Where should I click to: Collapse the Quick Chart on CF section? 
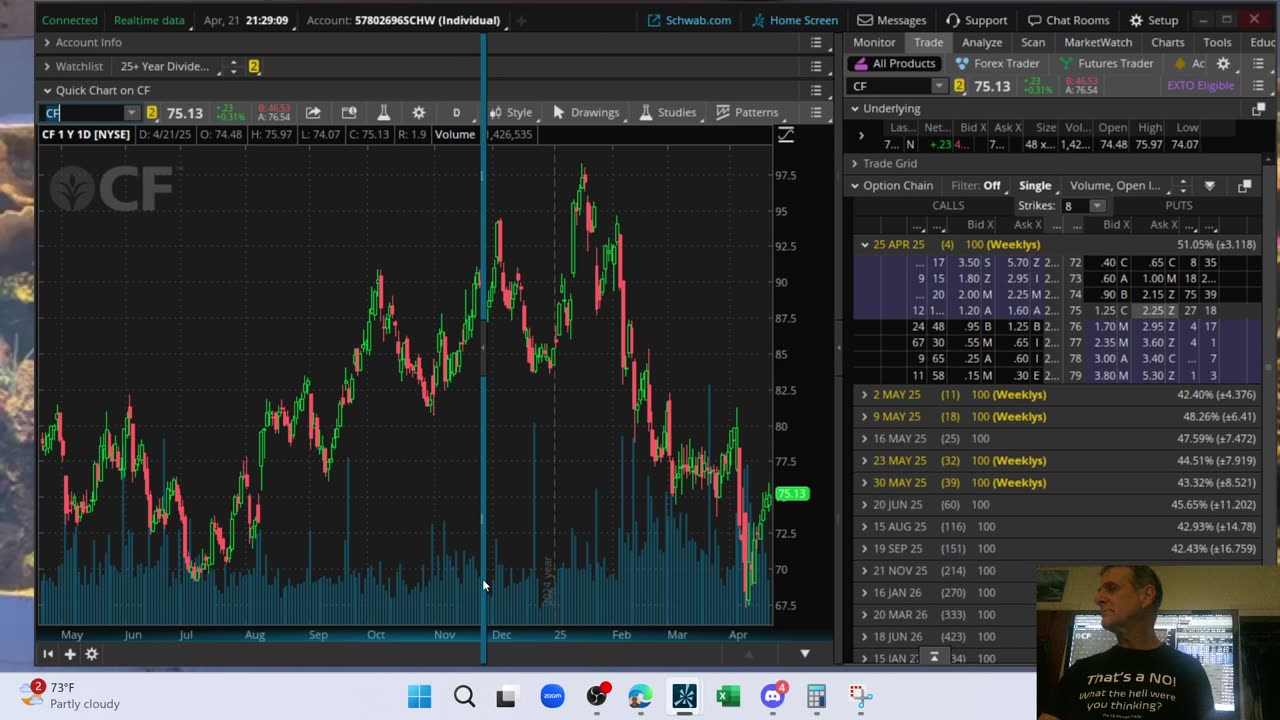(47, 90)
